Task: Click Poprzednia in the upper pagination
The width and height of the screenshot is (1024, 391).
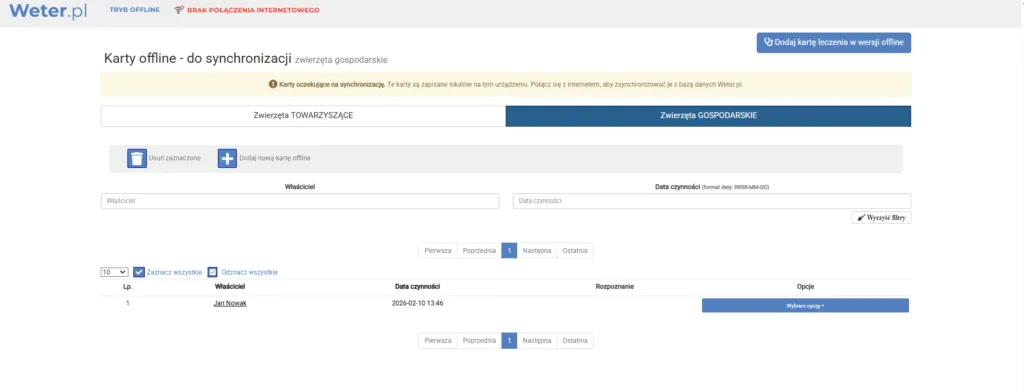Action: [479, 251]
